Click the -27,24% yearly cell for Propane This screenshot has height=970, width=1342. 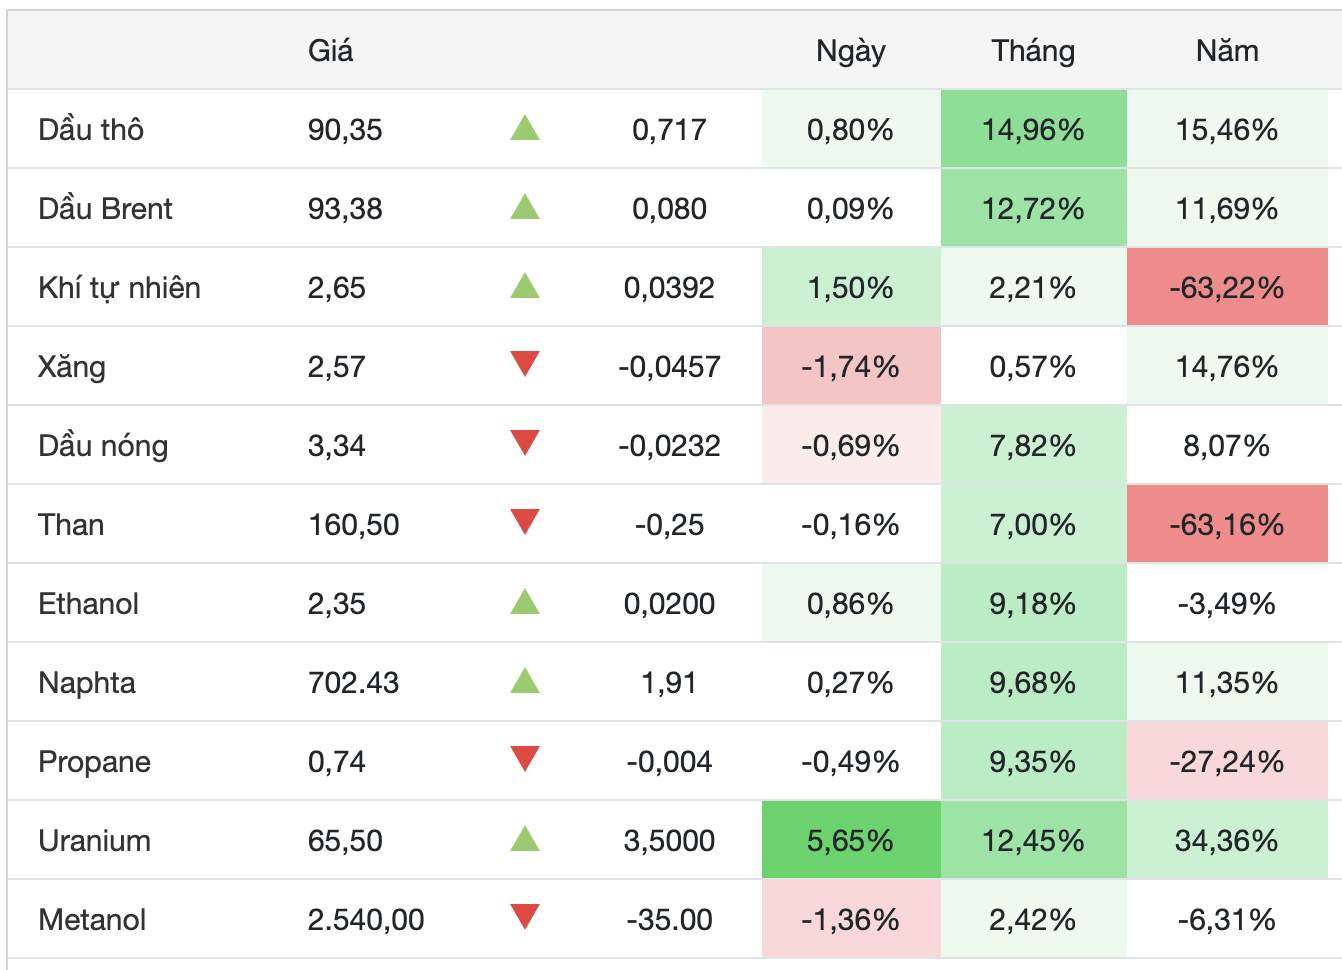point(1227,761)
